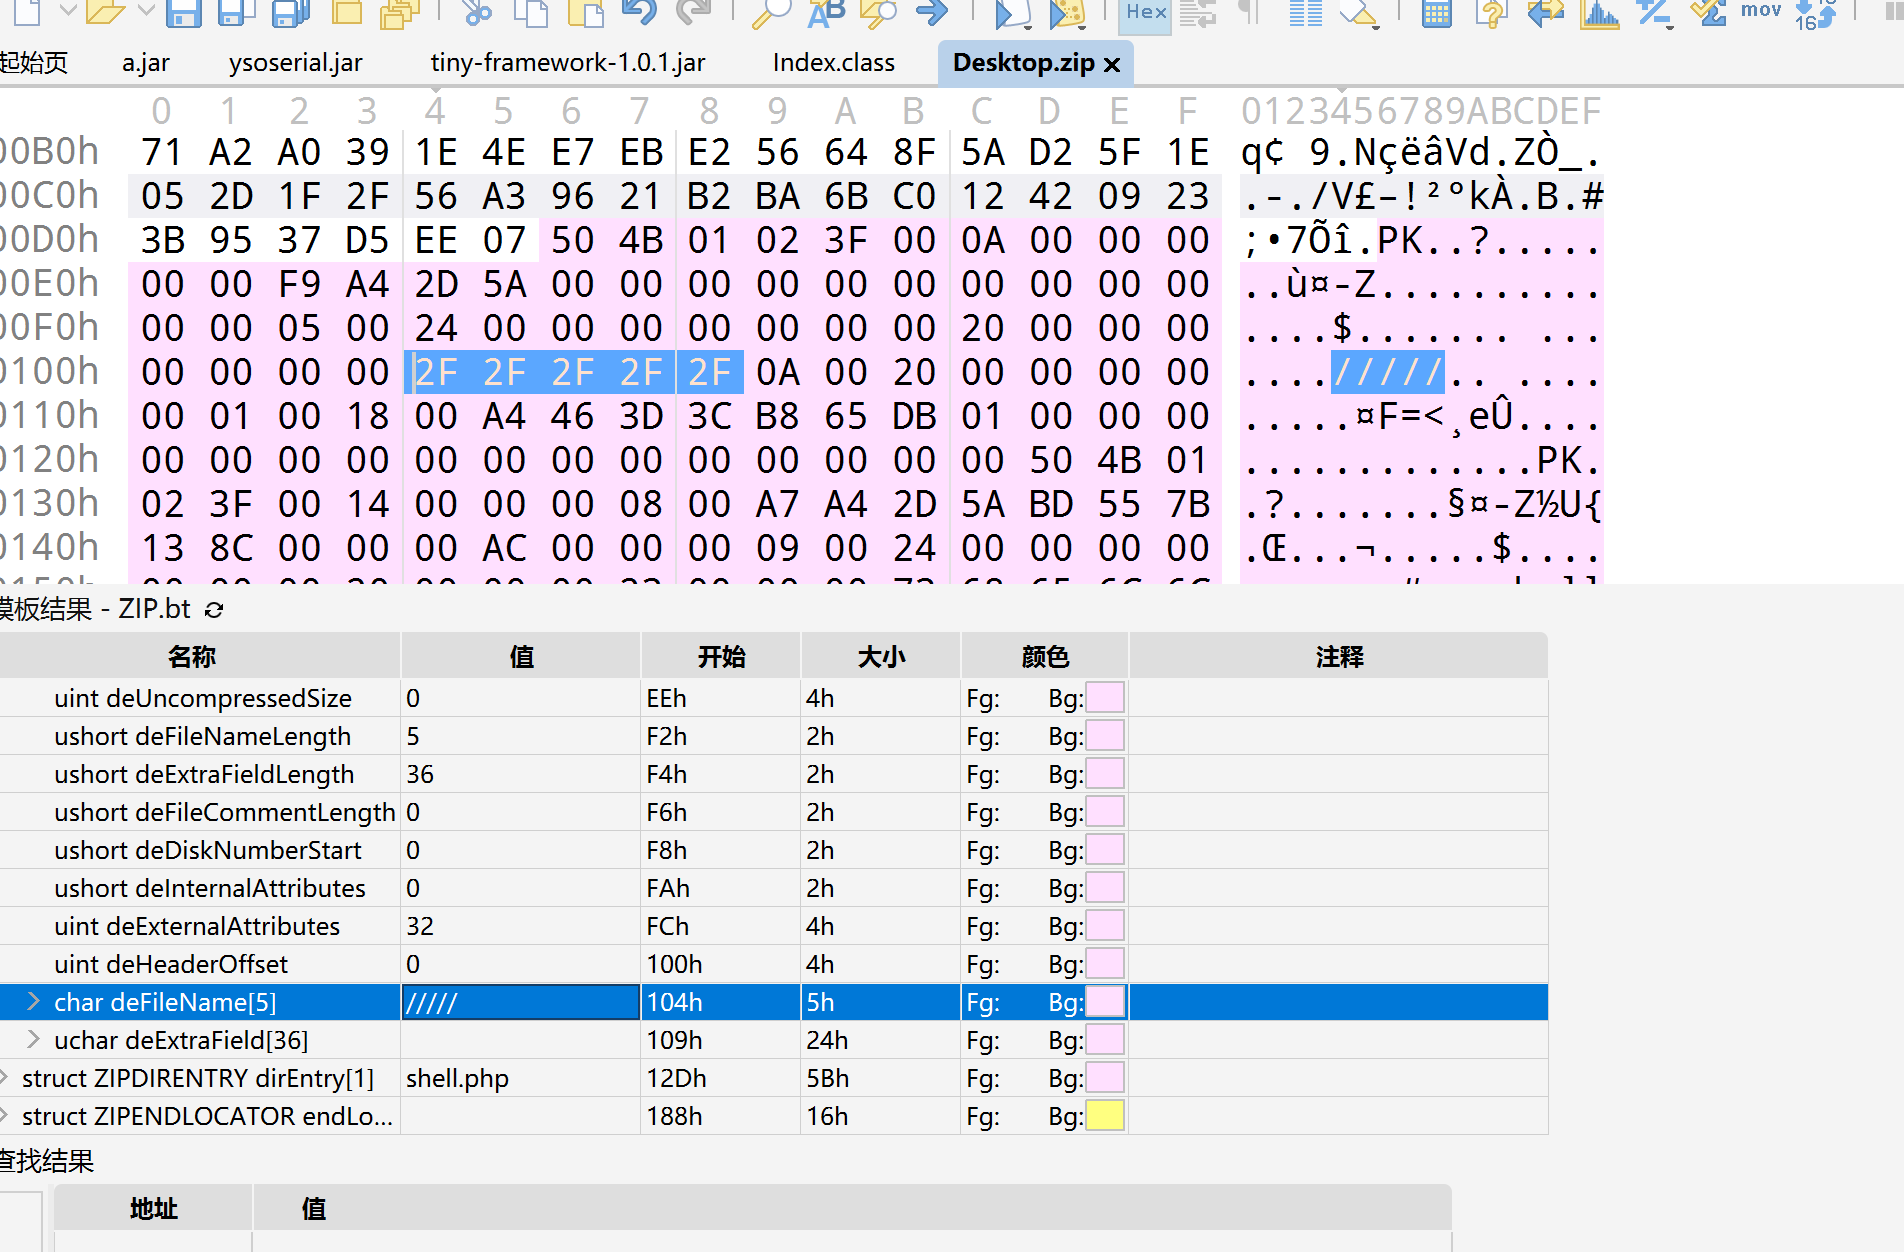The image size is (1904, 1252).
Task: Refresh the ZIP.bt template results
Action: pyautogui.click(x=214, y=609)
